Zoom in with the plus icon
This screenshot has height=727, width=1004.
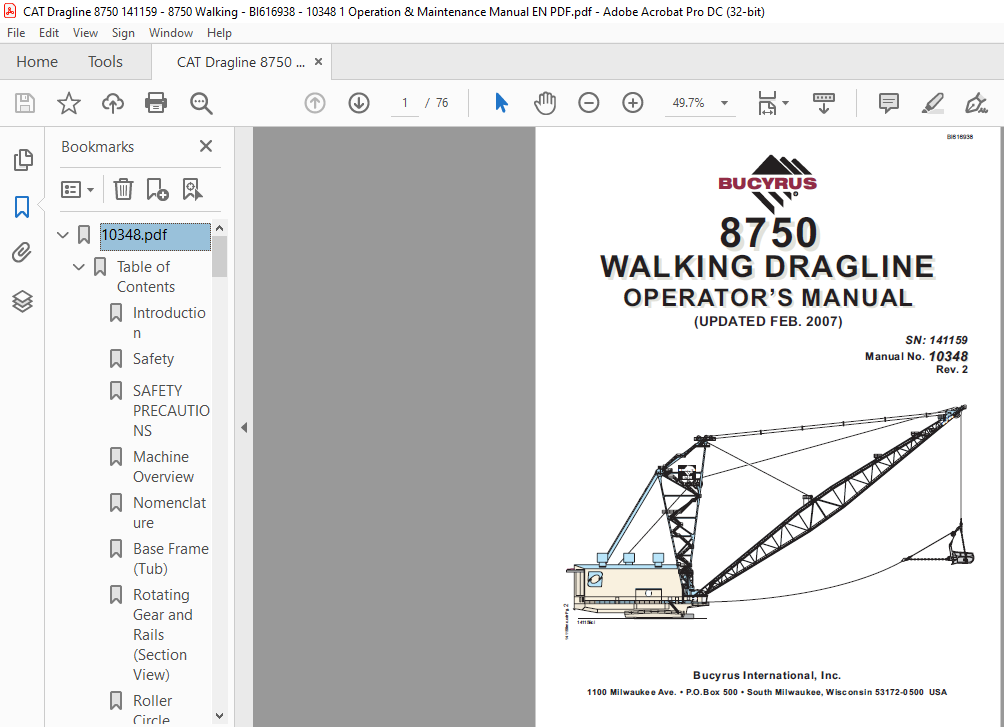pyautogui.click(x=633, y=102)
